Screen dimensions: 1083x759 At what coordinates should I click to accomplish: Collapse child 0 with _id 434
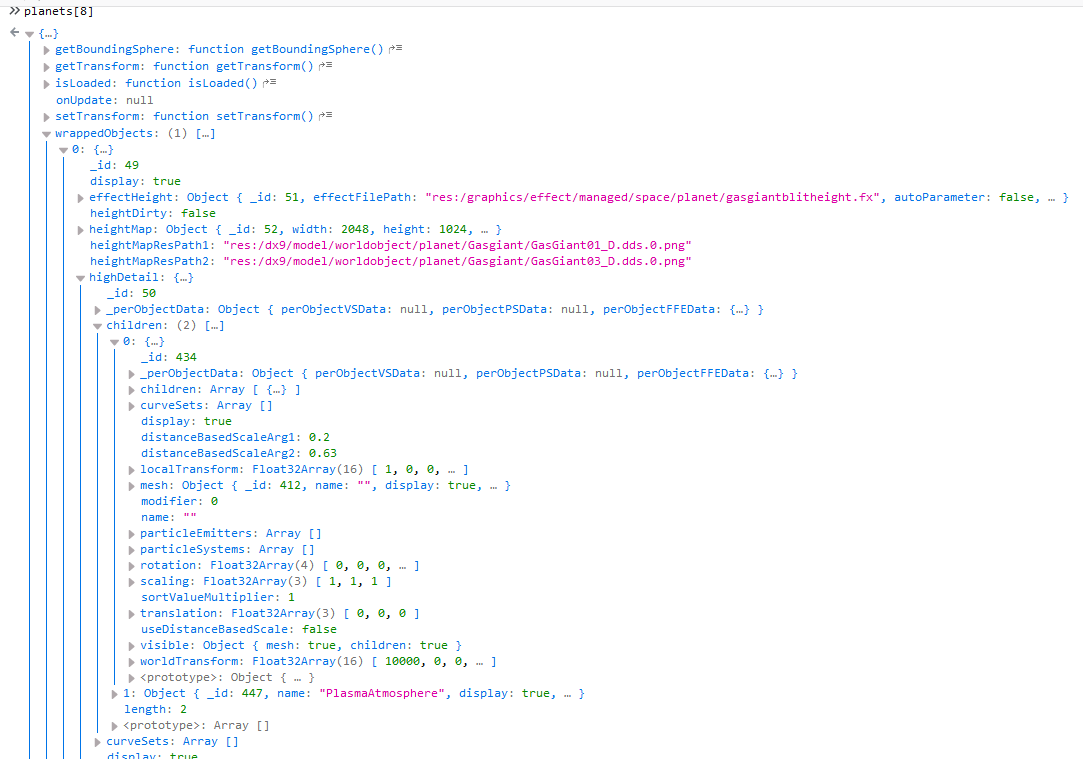[115, 342]
